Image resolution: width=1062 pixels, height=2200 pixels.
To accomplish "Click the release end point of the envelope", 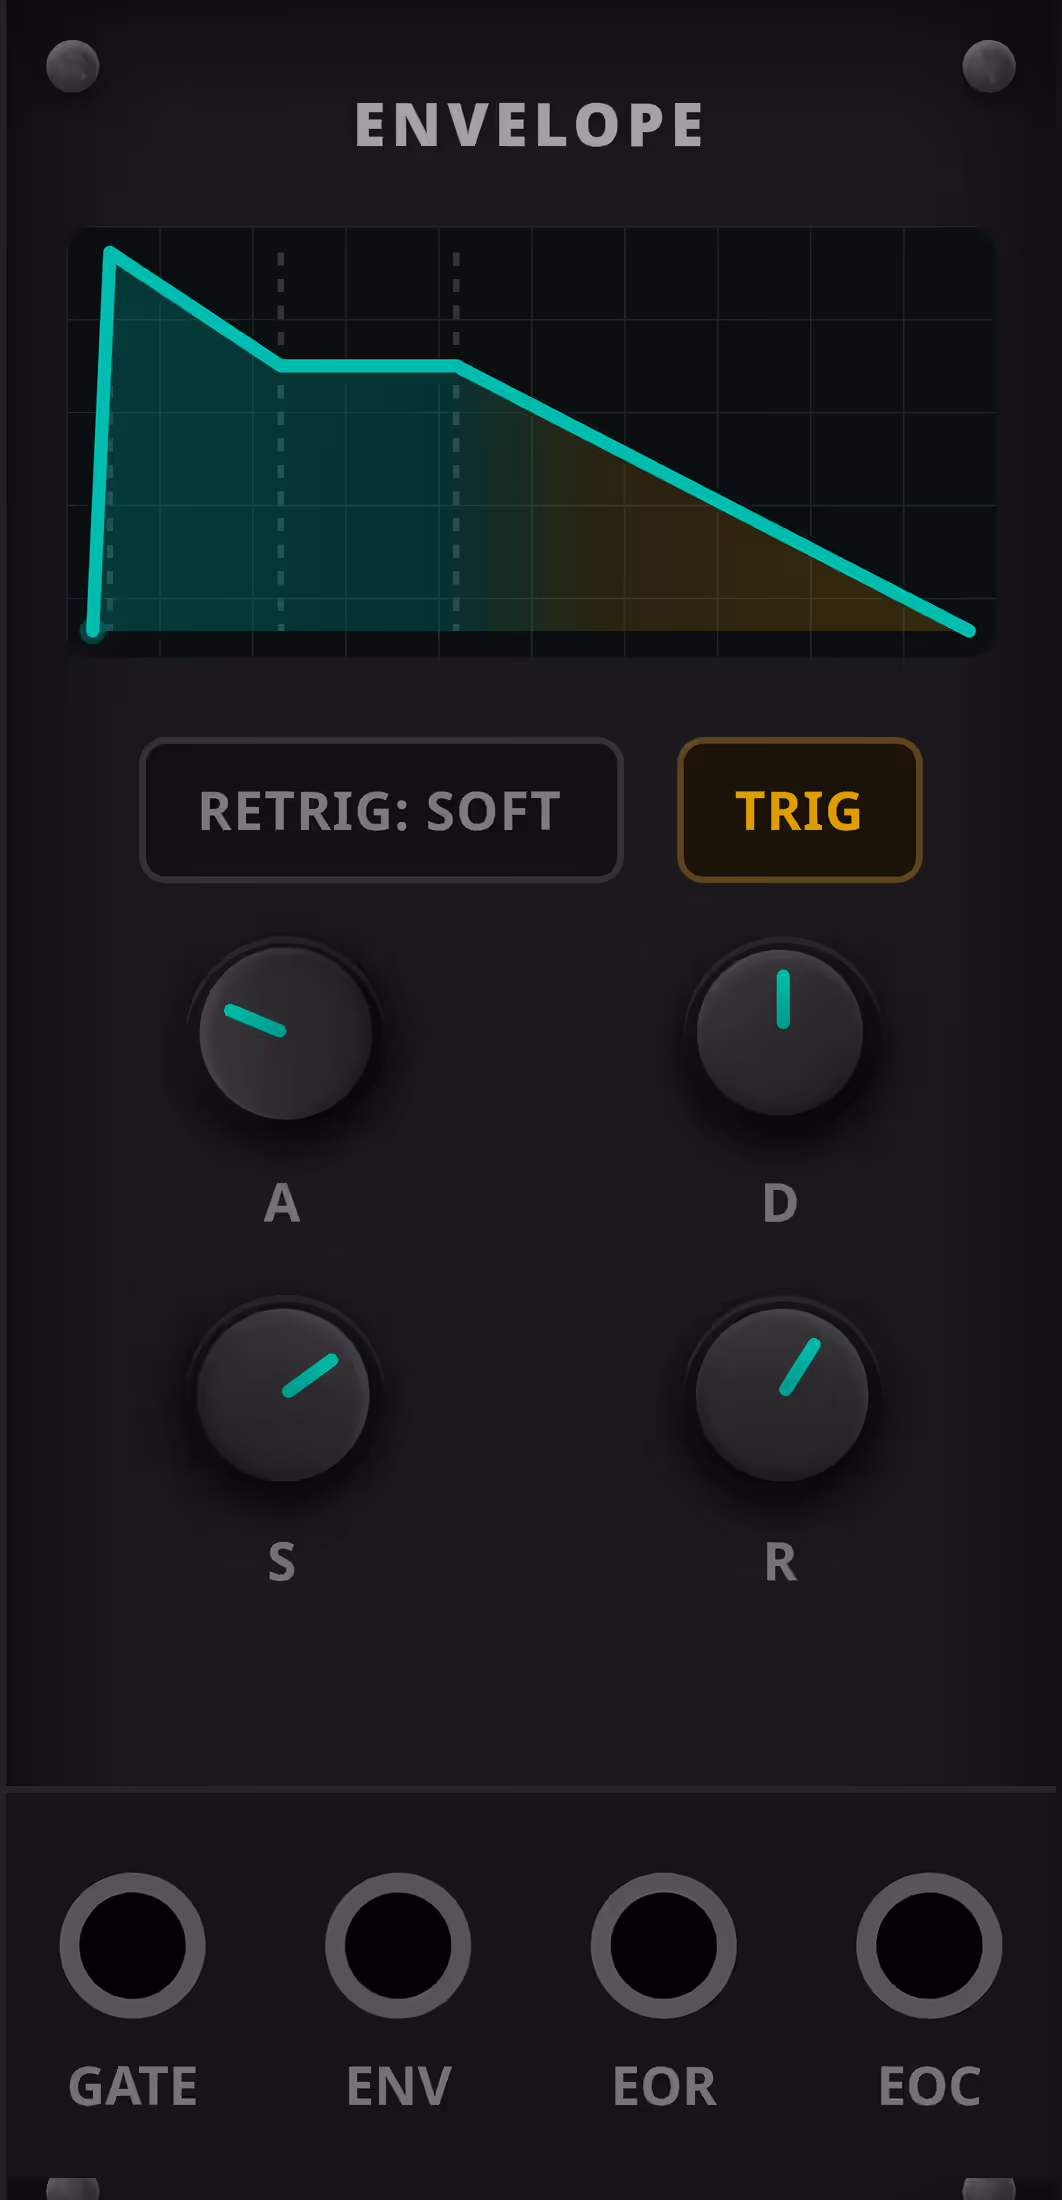I will 968,630.
